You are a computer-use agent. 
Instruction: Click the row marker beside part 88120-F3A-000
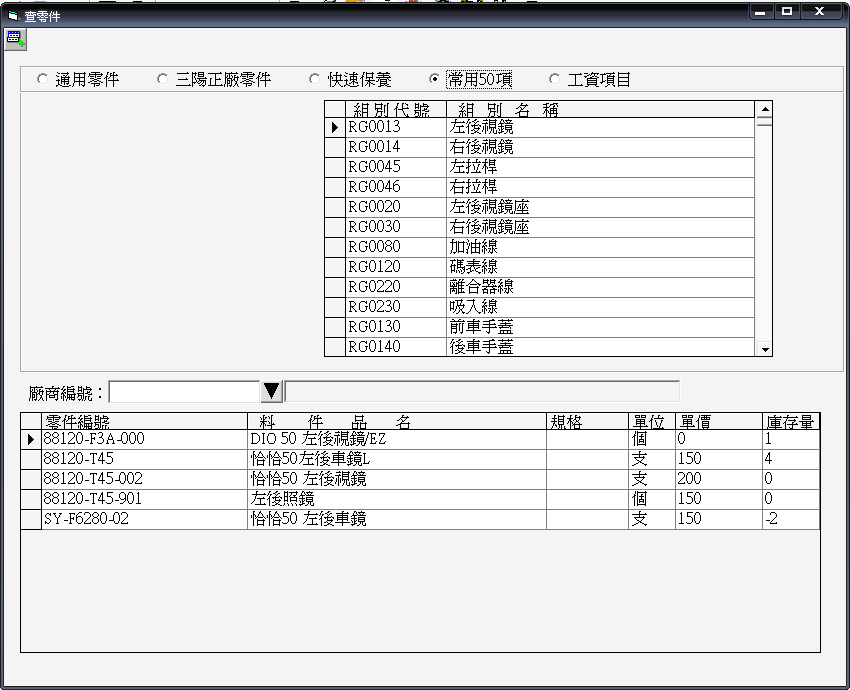(30, 439)
